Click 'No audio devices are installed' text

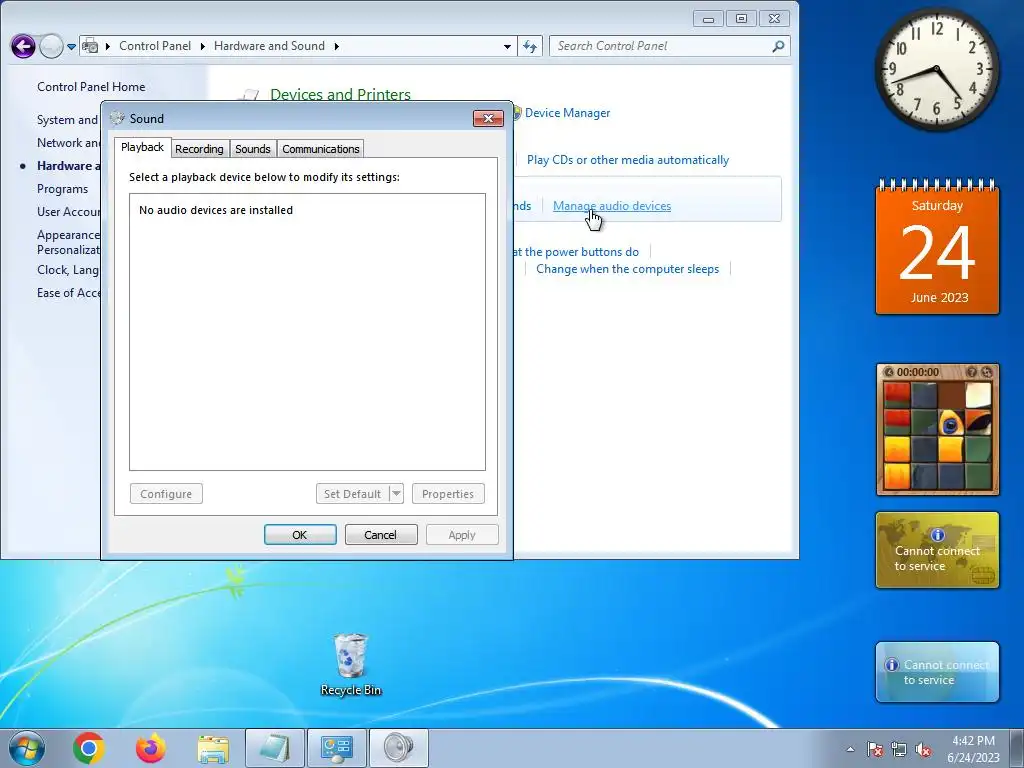coord(216,210)
